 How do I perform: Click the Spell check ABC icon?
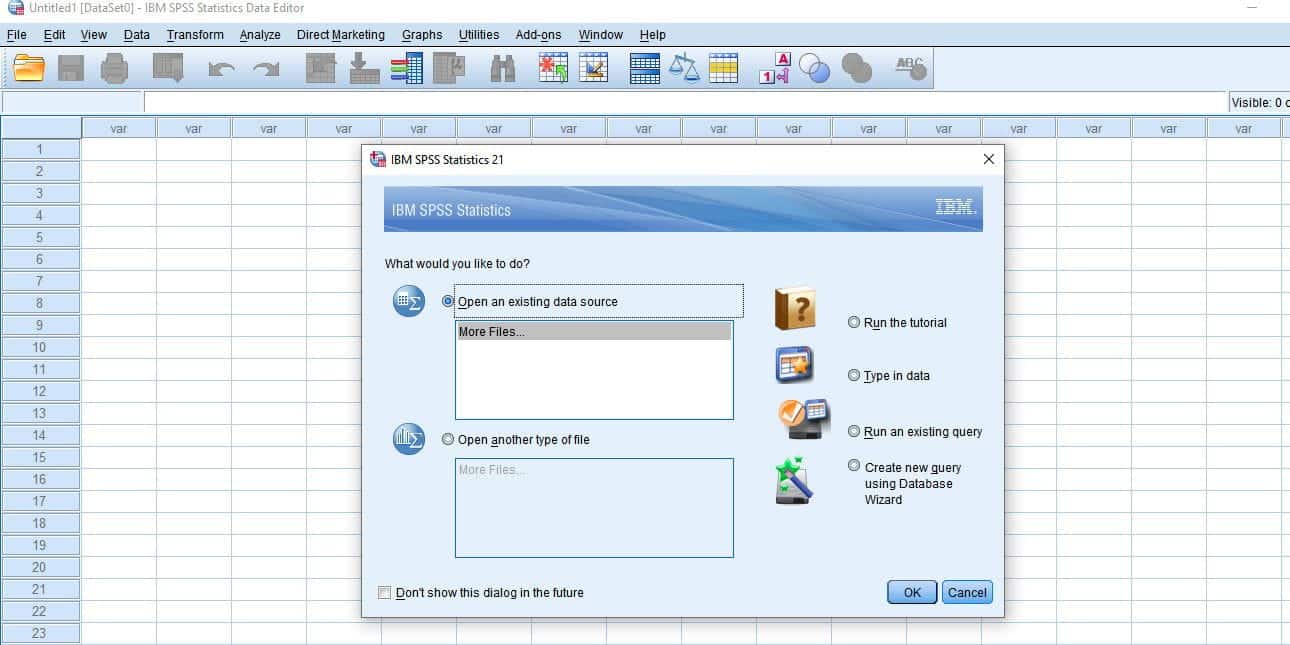pyautogui.click(x=910, y=68)
